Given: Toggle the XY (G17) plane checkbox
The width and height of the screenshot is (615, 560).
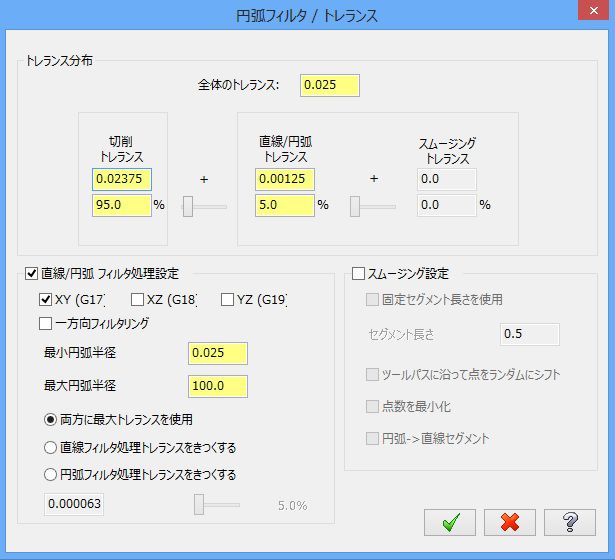Looking at the screenshot, I should click(45, 300).
